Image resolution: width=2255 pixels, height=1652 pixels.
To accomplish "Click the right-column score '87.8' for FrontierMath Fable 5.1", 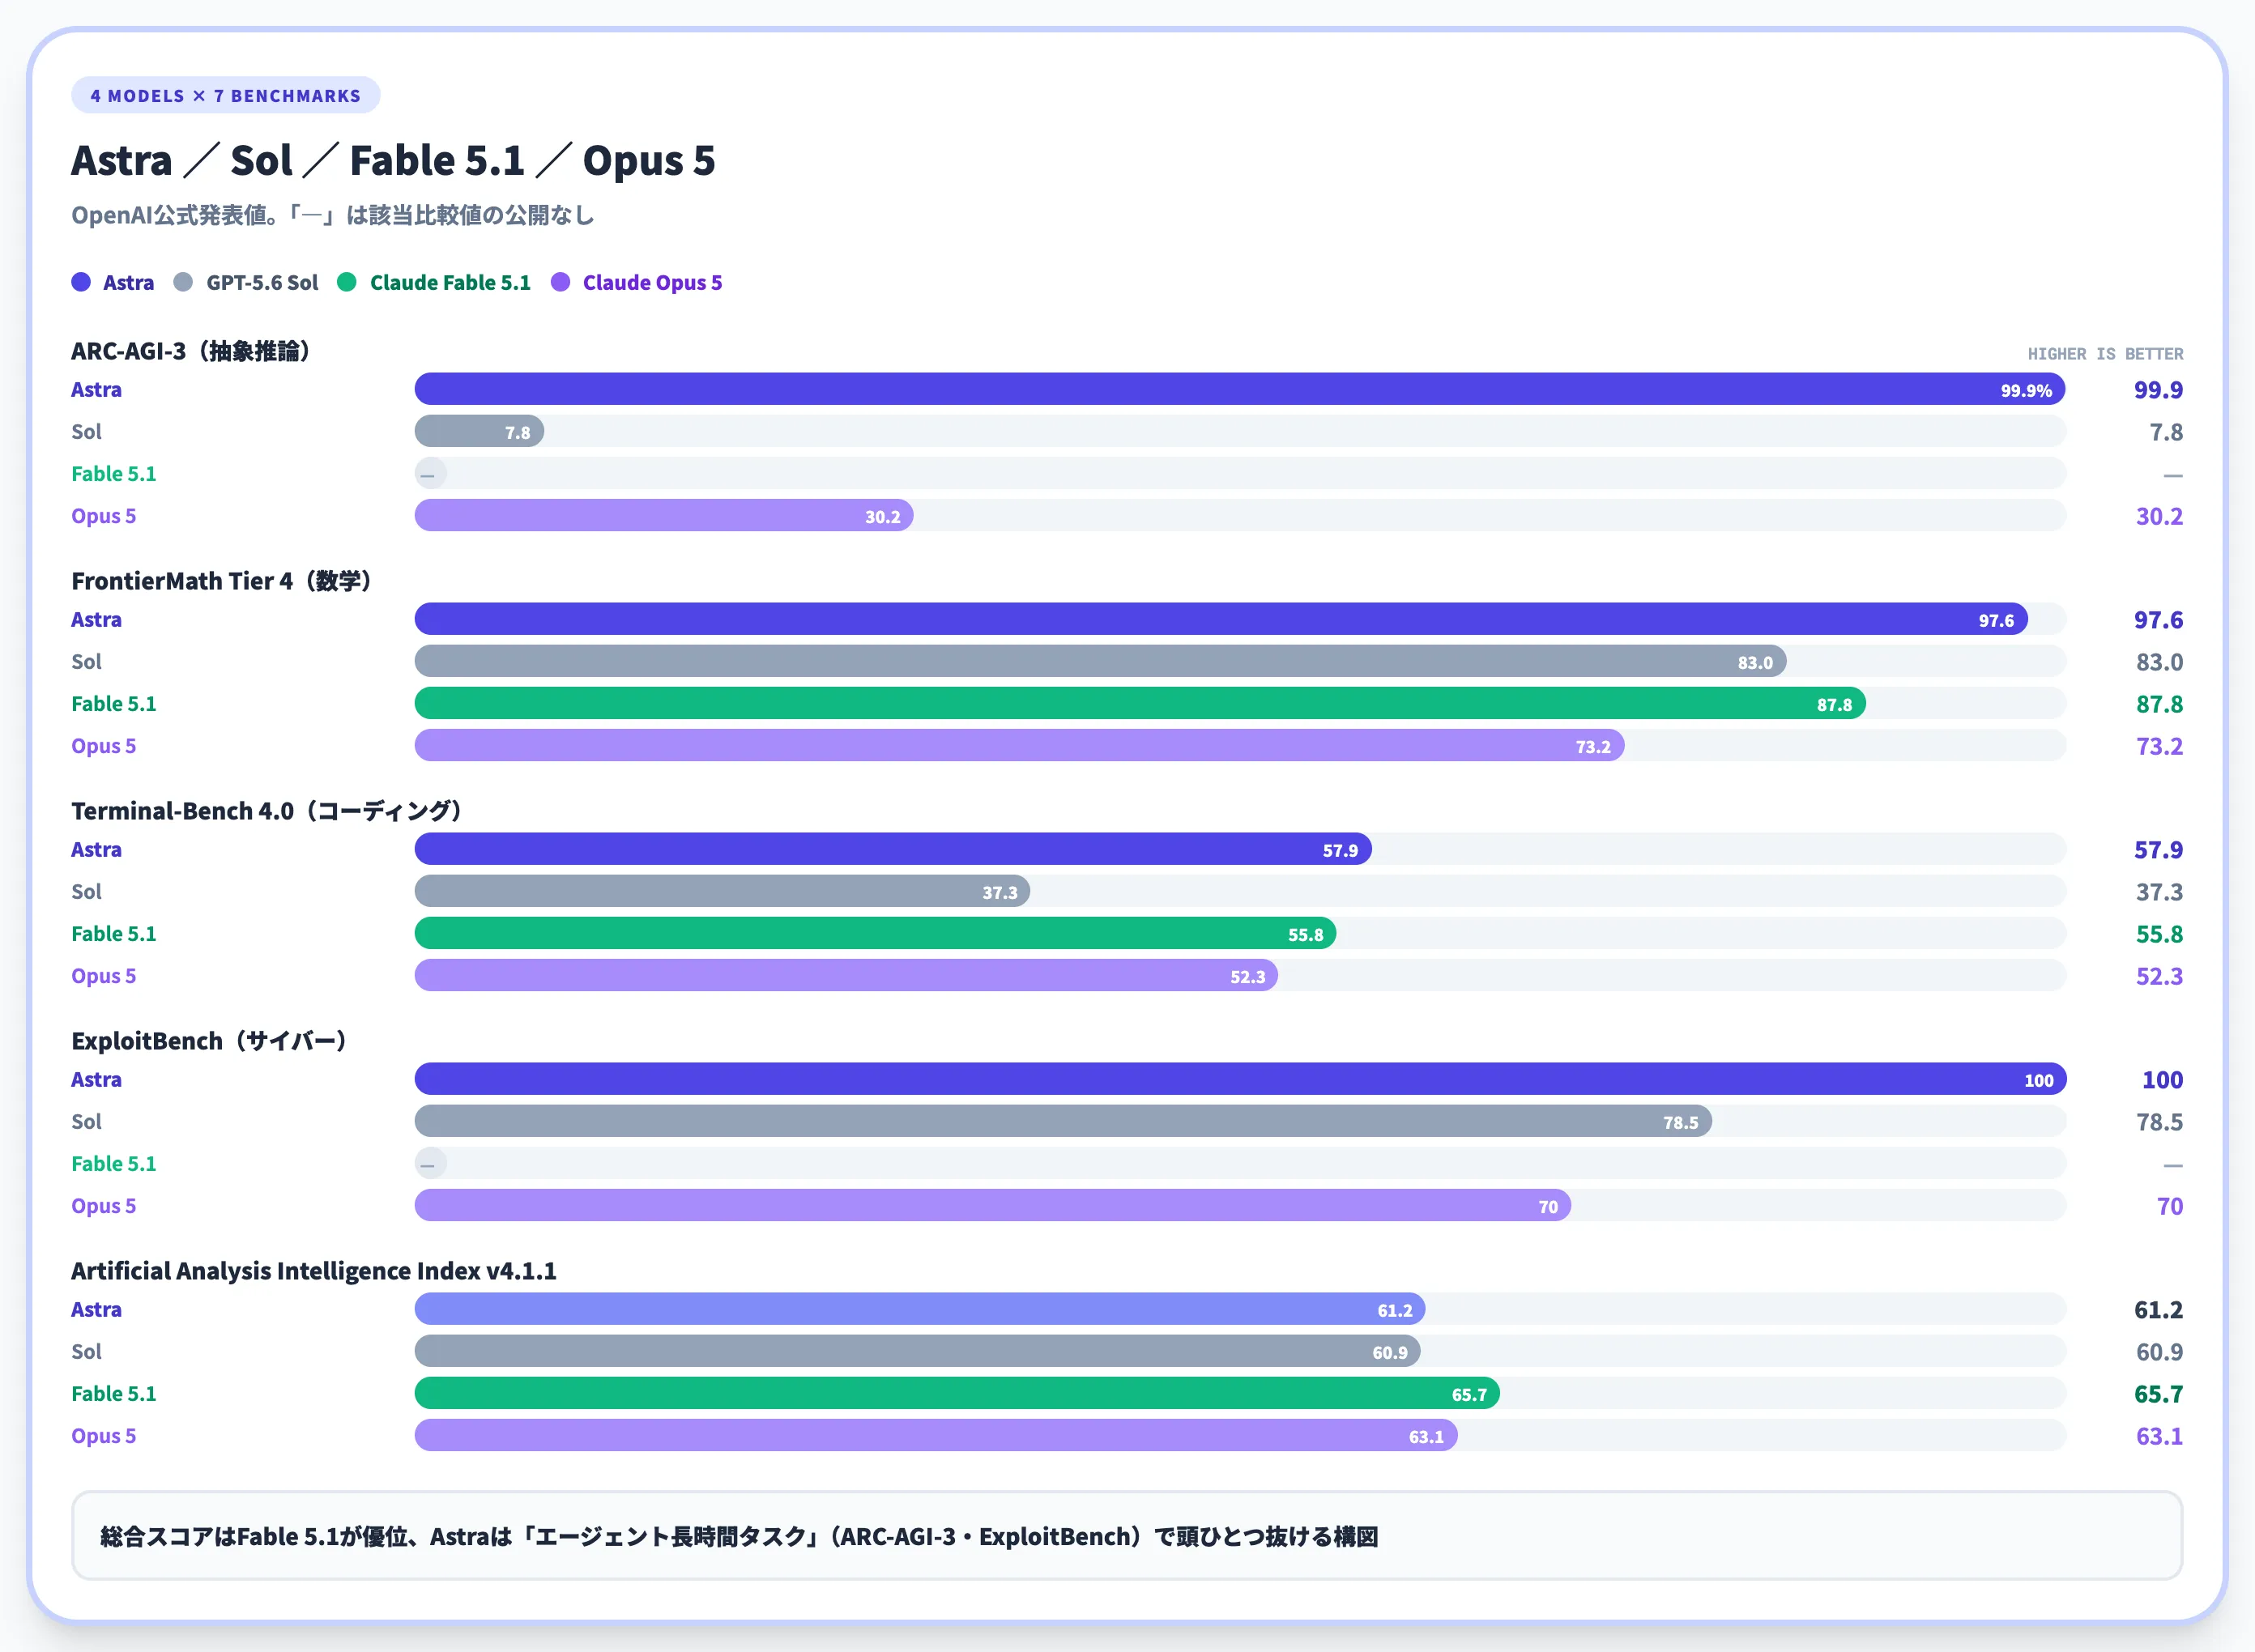I will tap(2159, 704).
